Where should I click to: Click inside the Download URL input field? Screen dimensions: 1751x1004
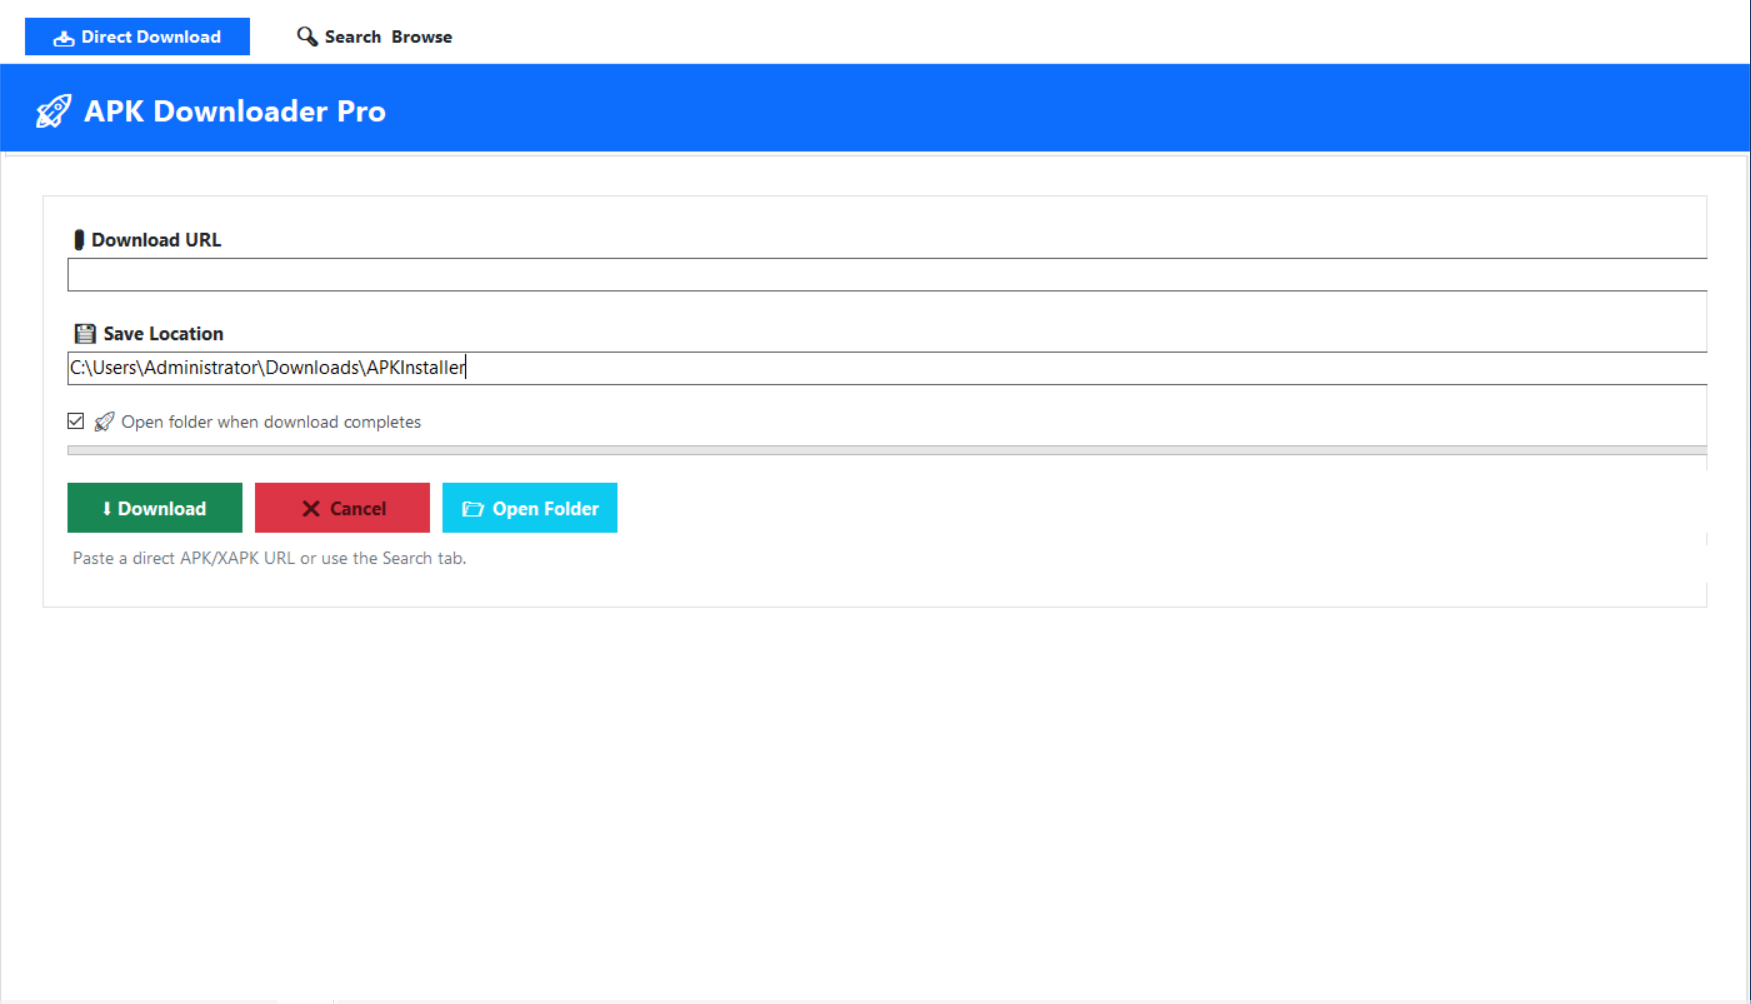880,274
